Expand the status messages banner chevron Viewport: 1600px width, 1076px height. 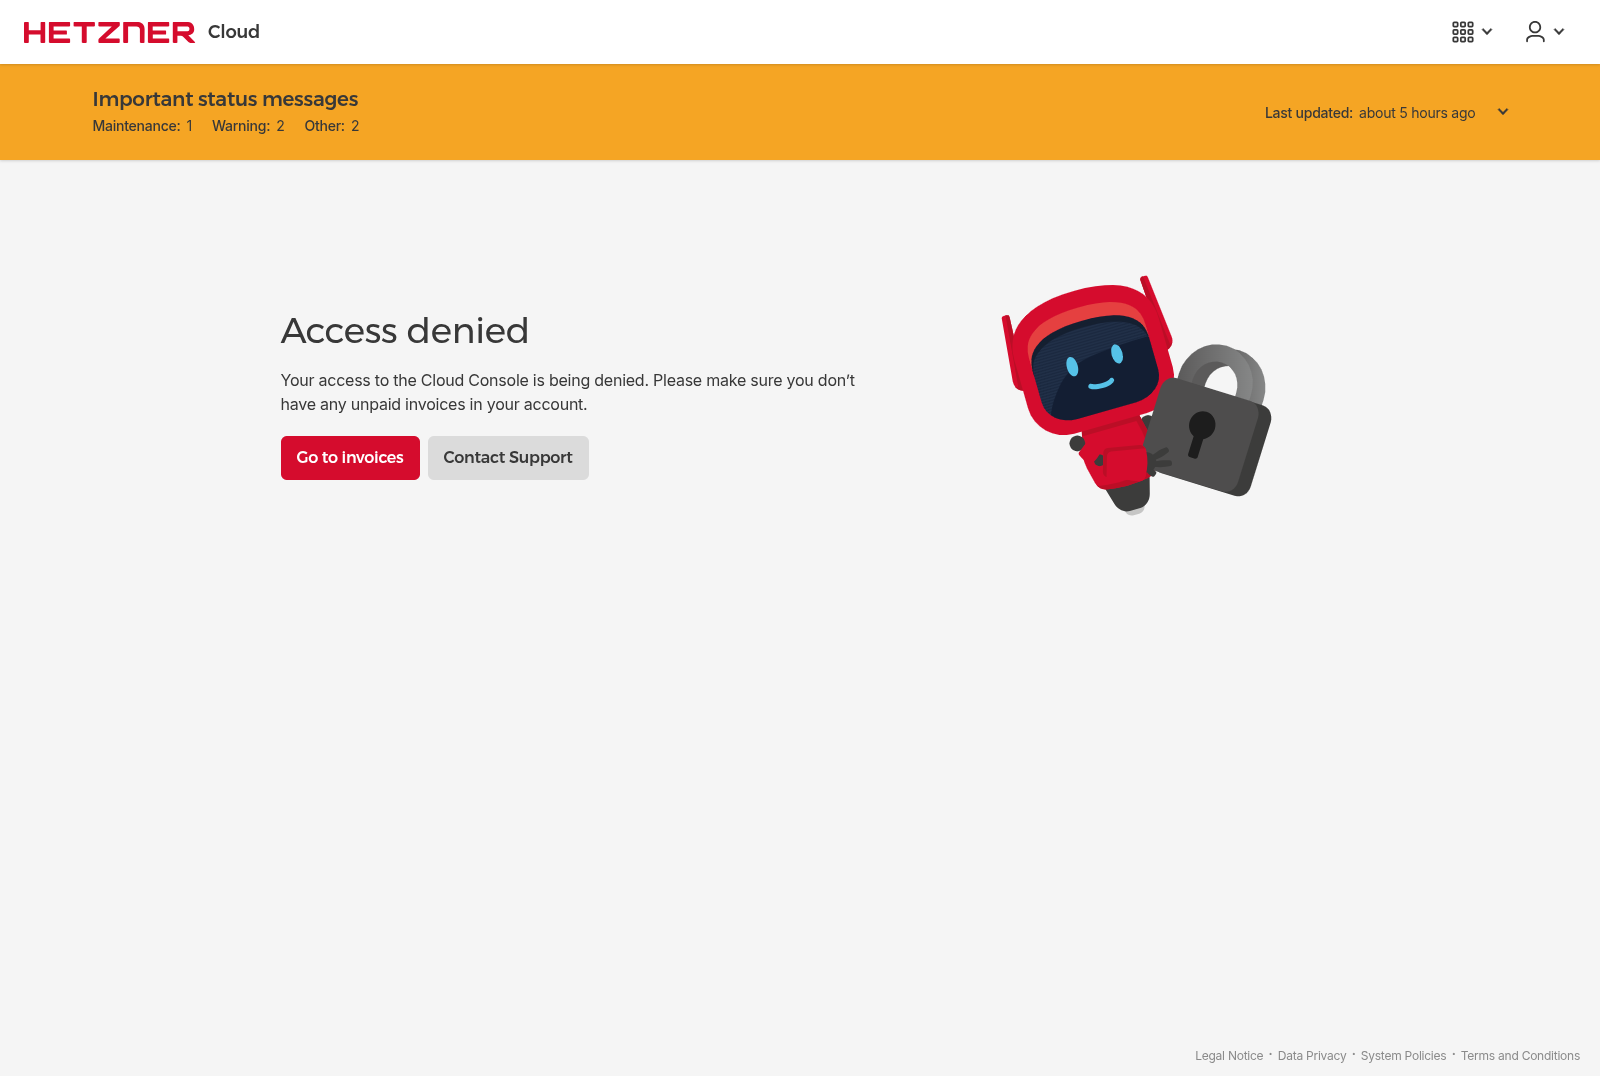coord(1502,112)
